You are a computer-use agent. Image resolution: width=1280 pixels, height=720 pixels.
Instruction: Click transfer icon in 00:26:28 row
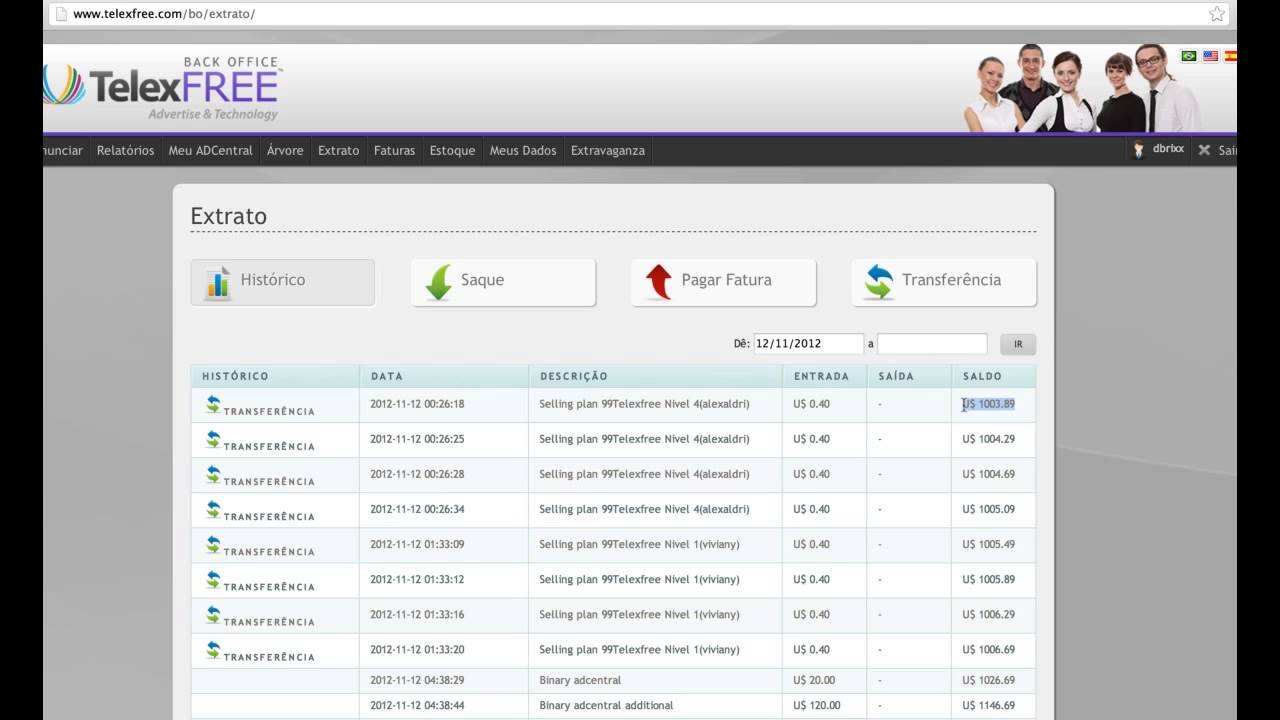[x=213, y=473]
